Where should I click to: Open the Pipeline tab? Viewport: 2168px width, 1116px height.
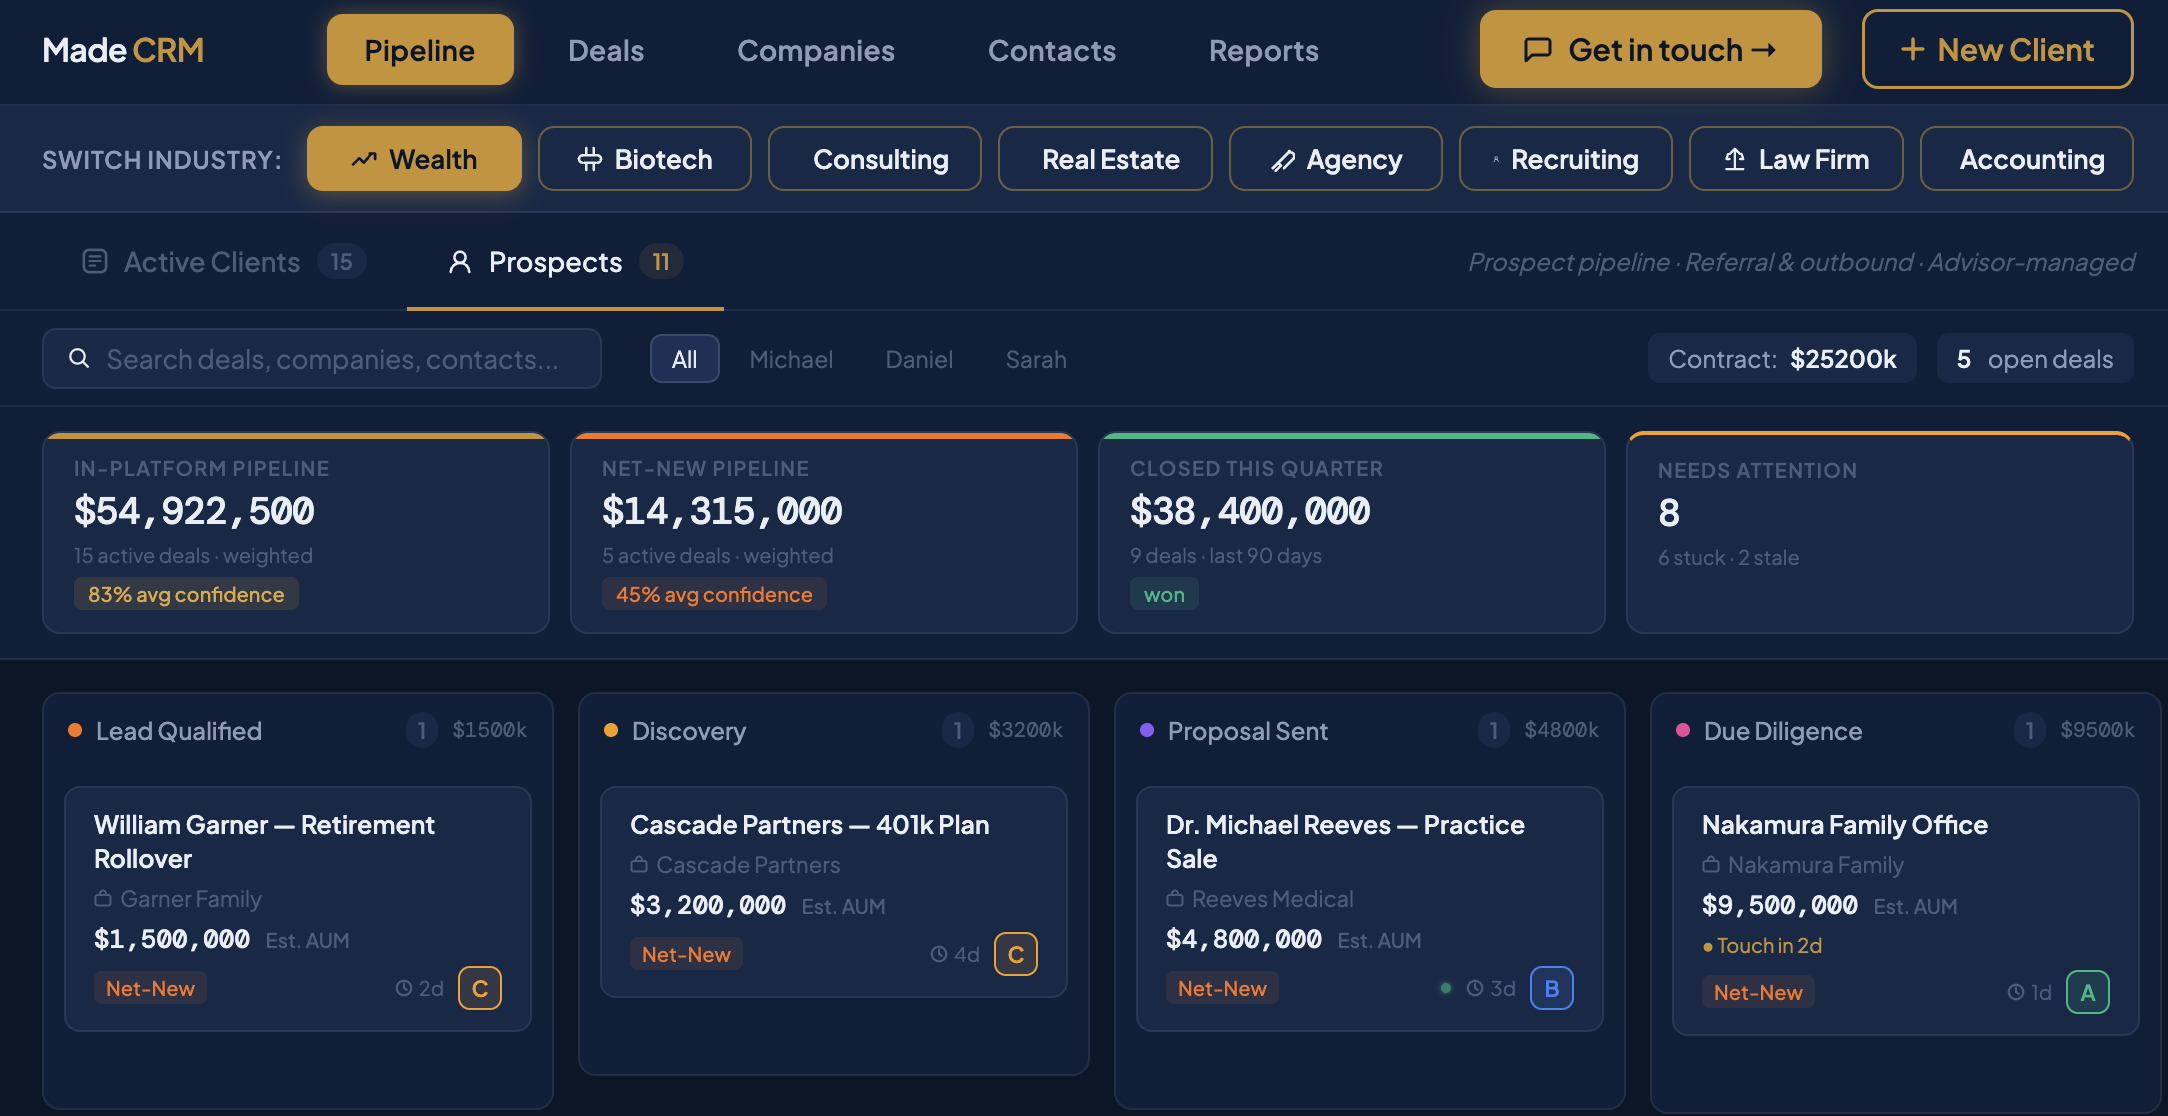pos(420,50)
